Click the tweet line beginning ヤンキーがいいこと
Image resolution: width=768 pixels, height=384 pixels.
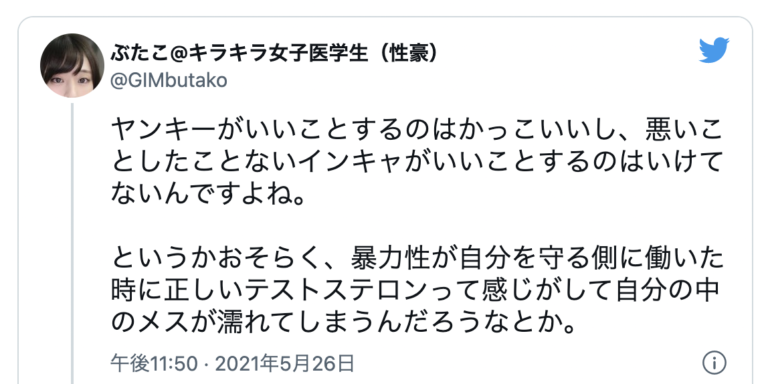pos(417,133)
